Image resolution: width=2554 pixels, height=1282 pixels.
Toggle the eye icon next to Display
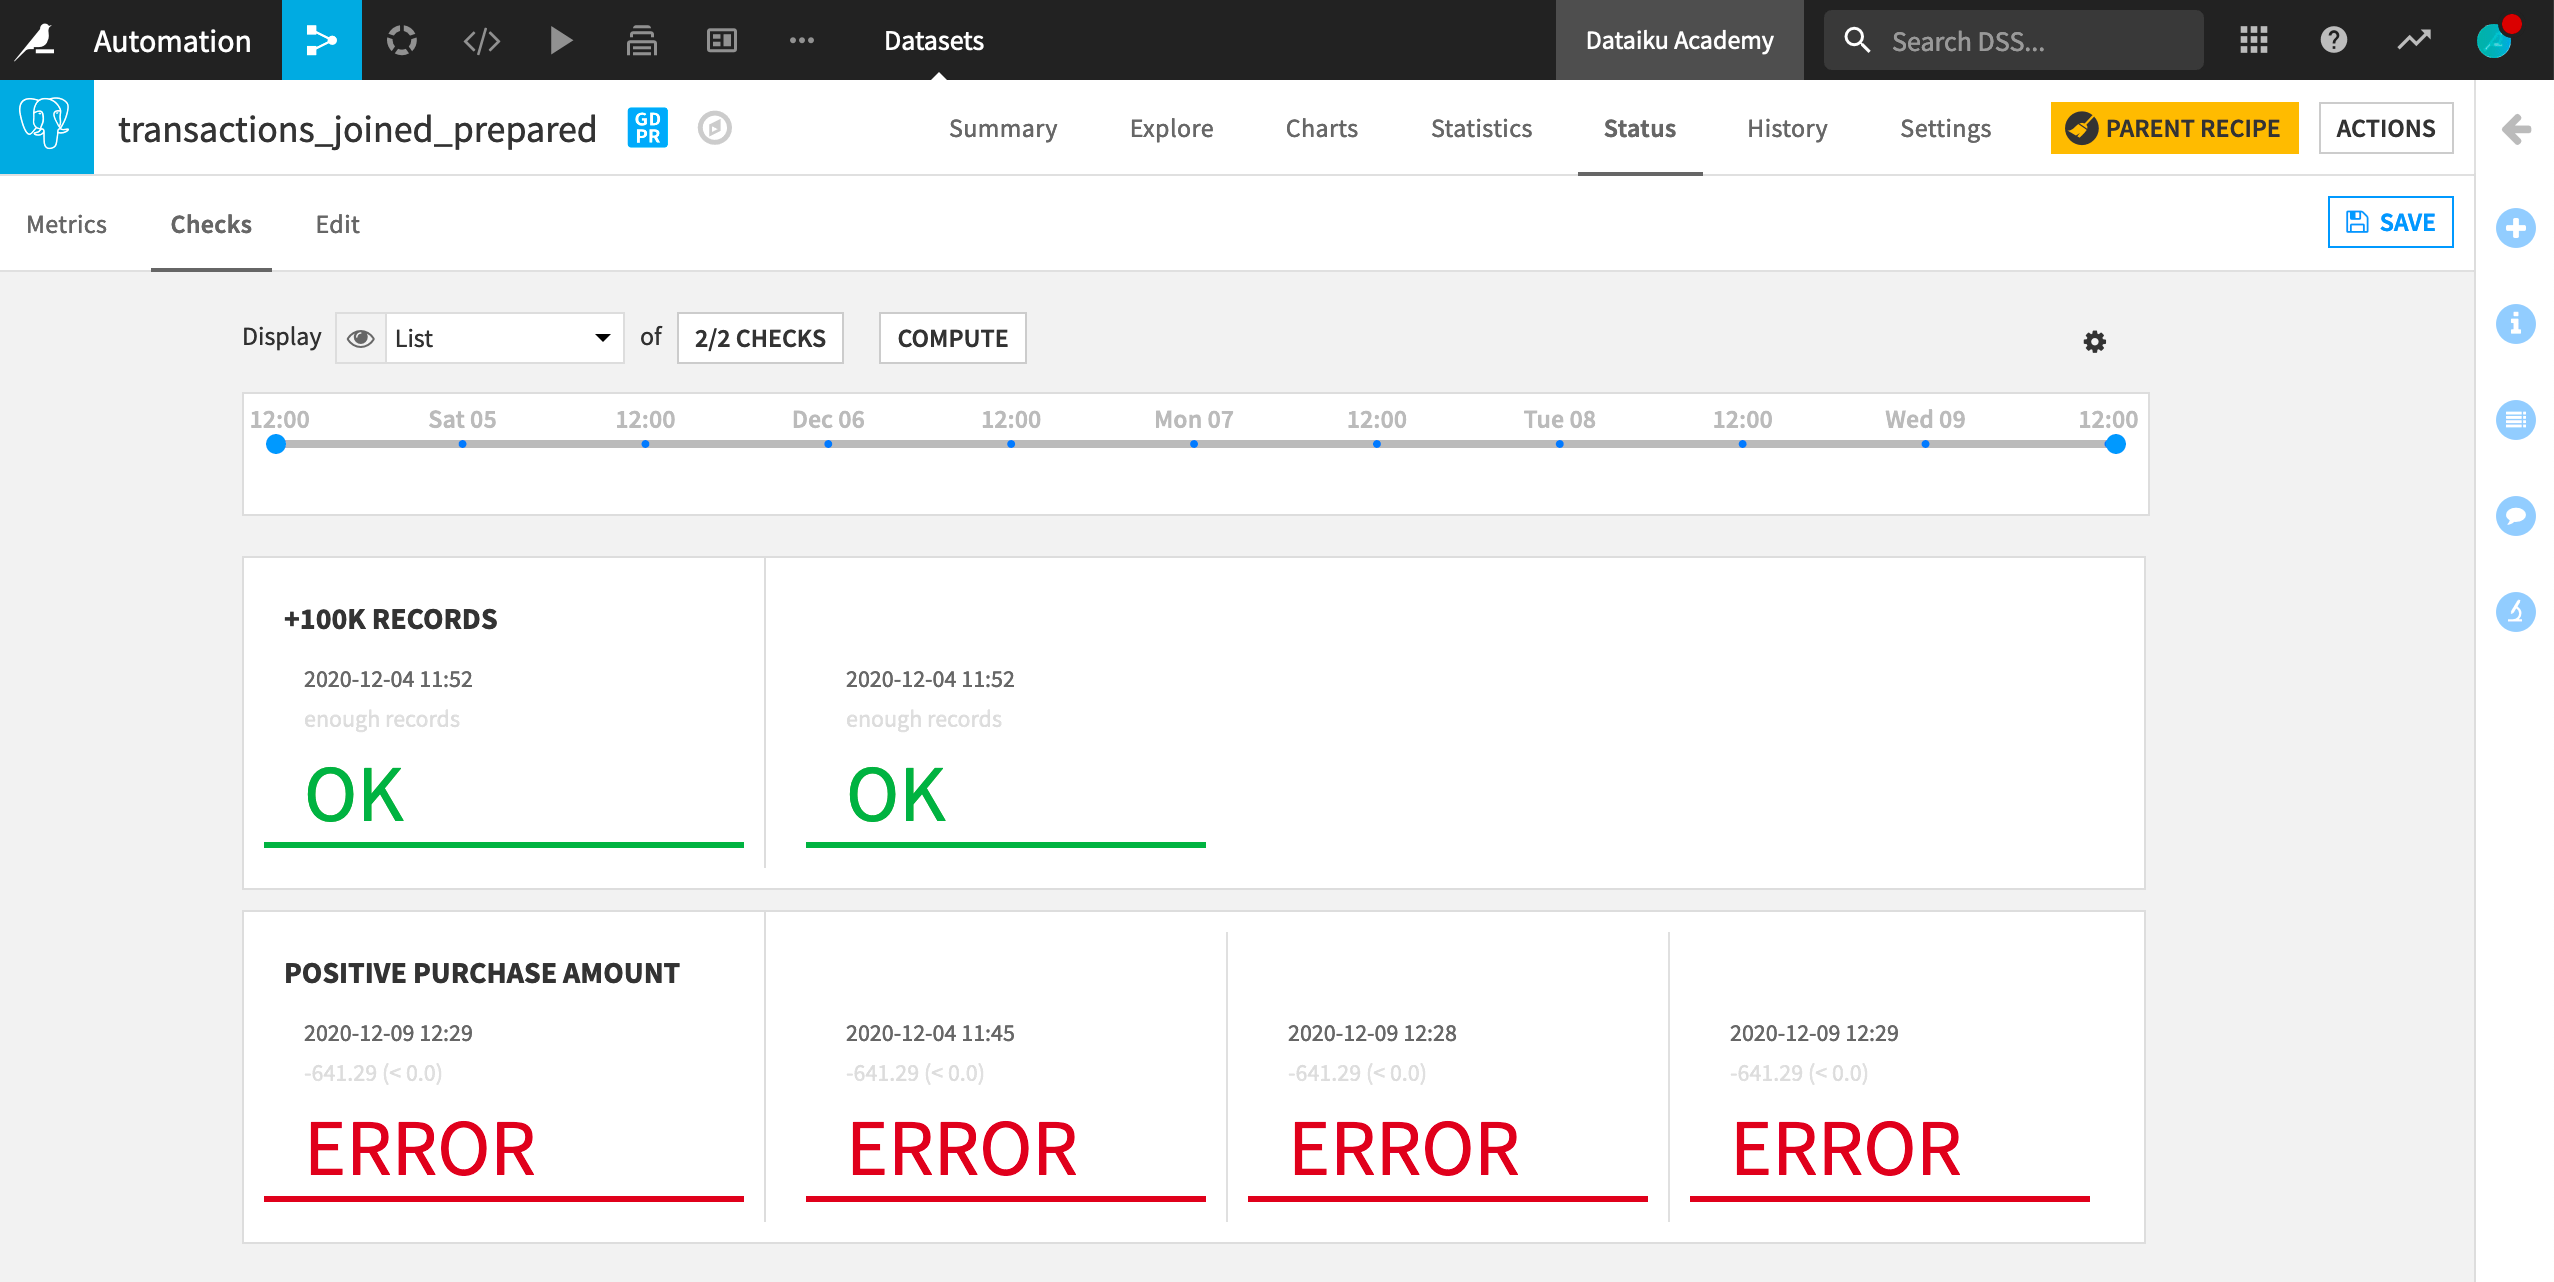(361, 338)
